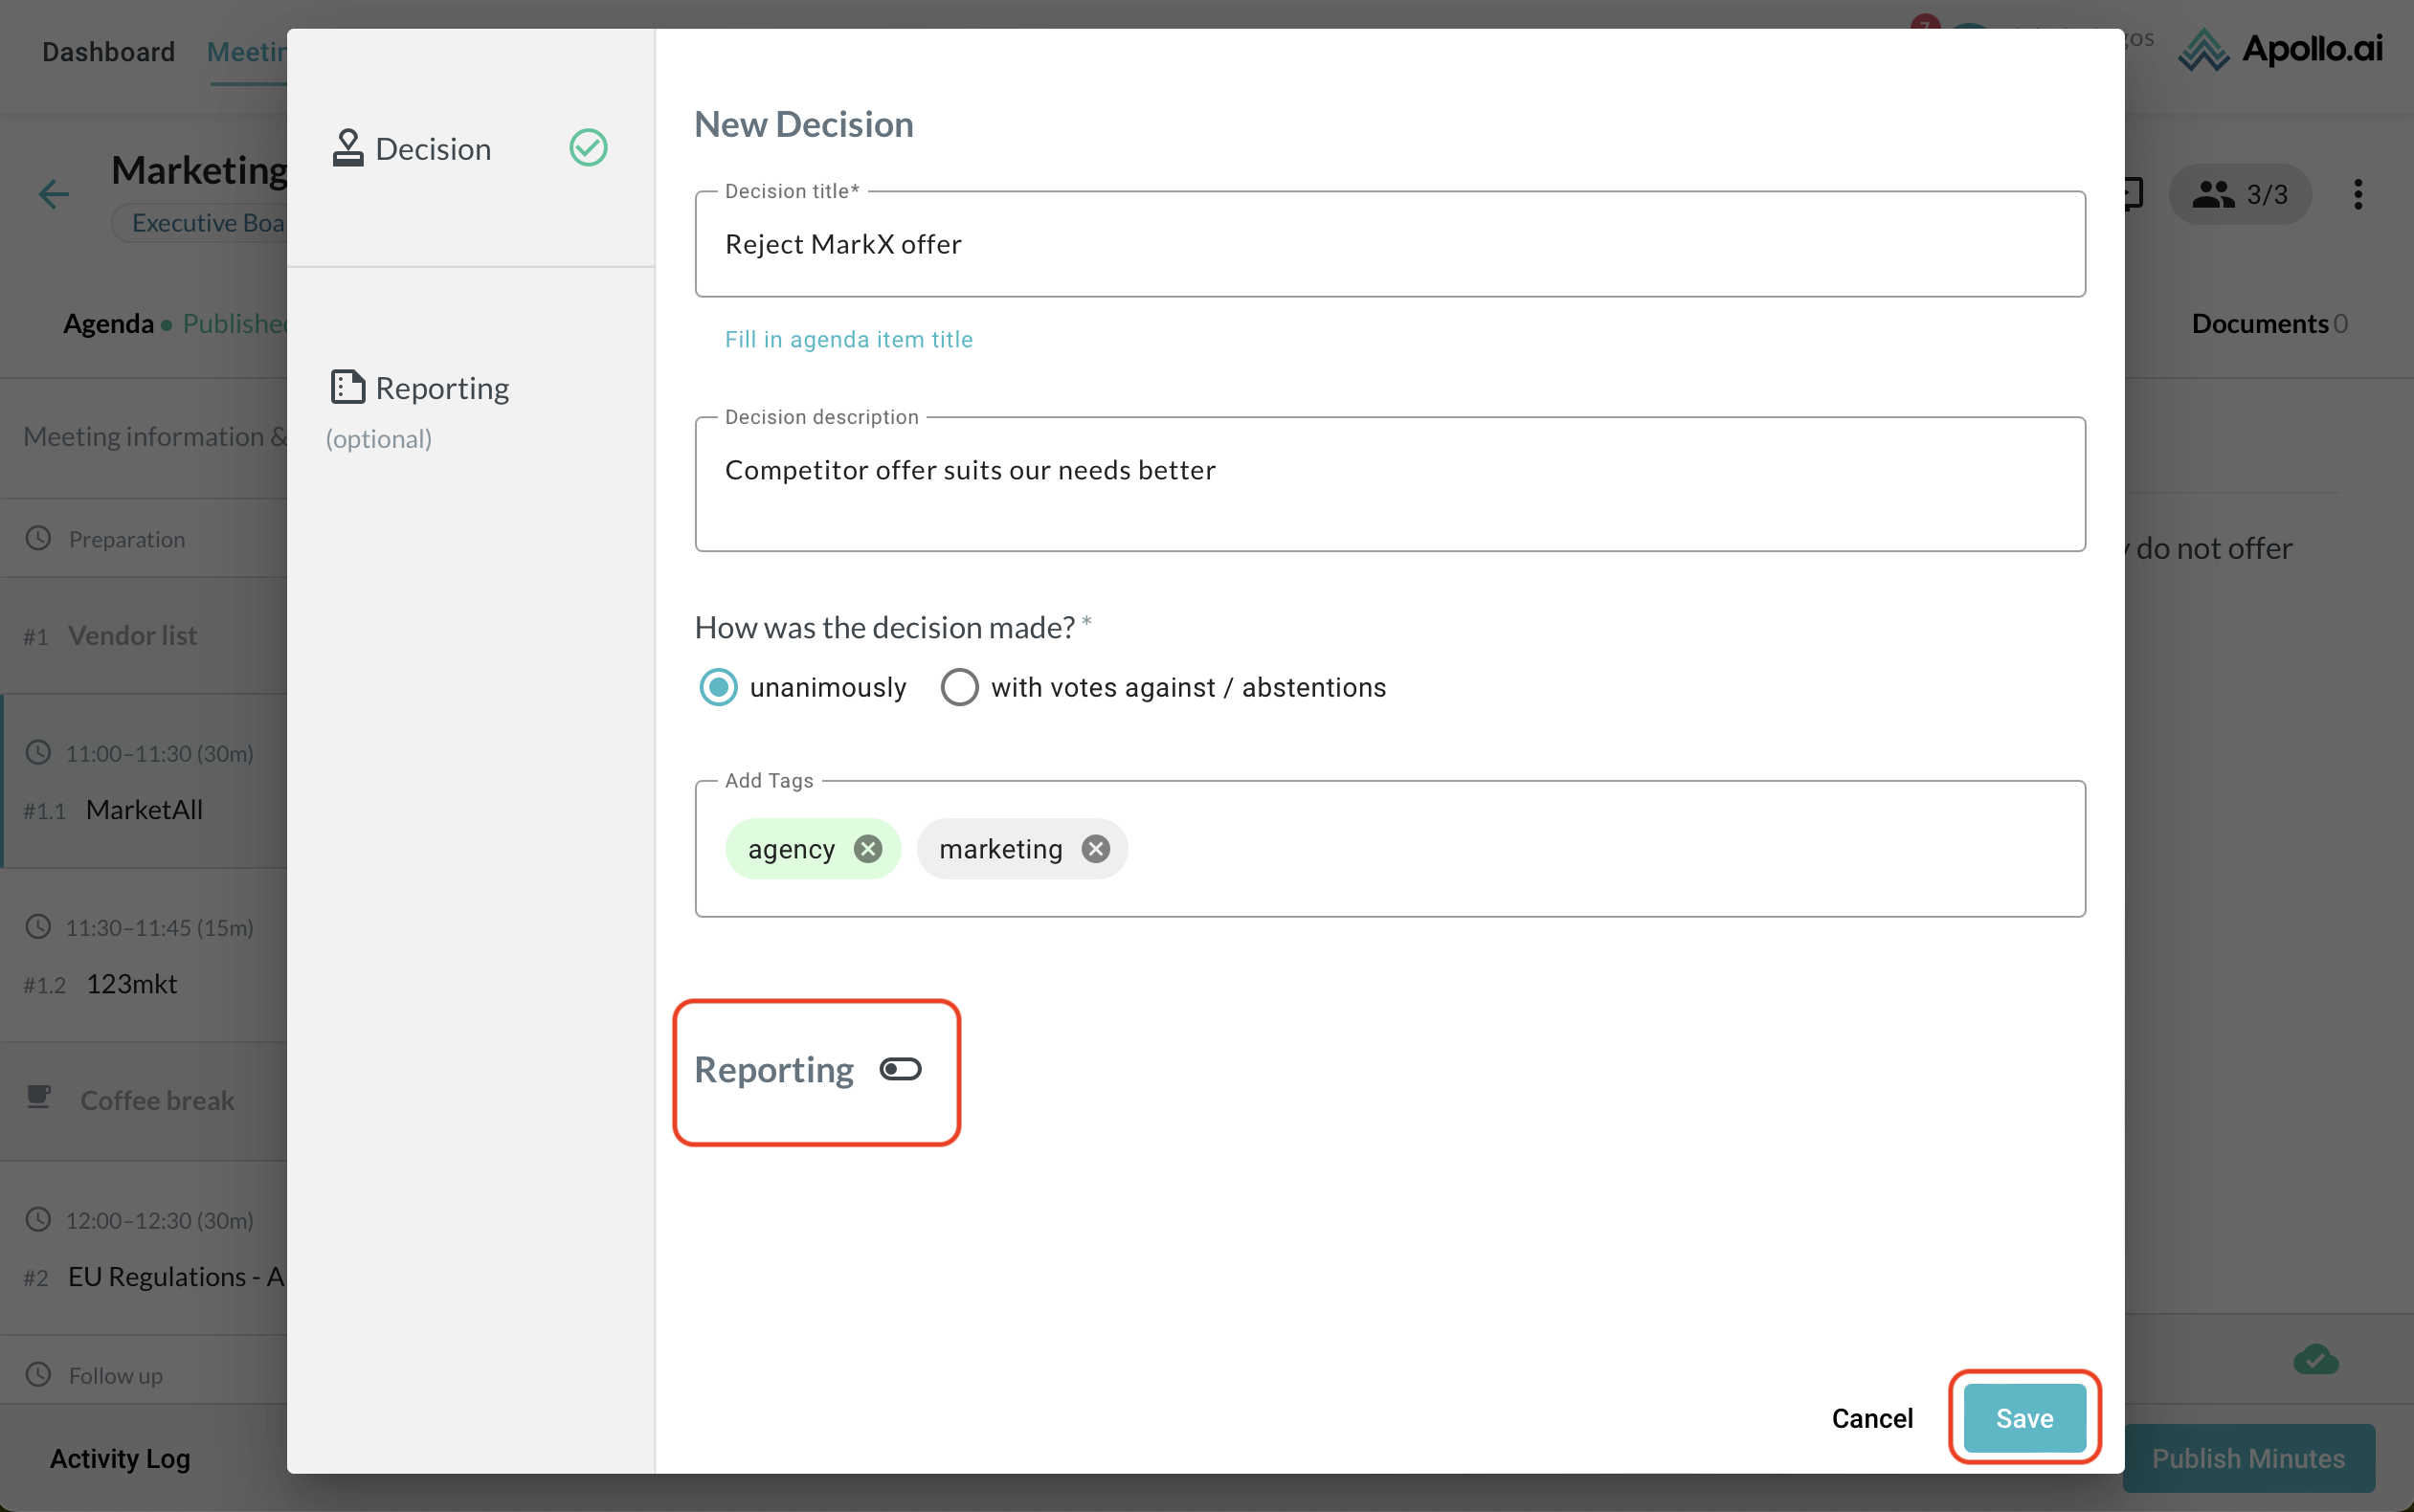Viewport: 2414px width, 1512px height.
Task: Click the Save button
Action: [2023, 1417]
